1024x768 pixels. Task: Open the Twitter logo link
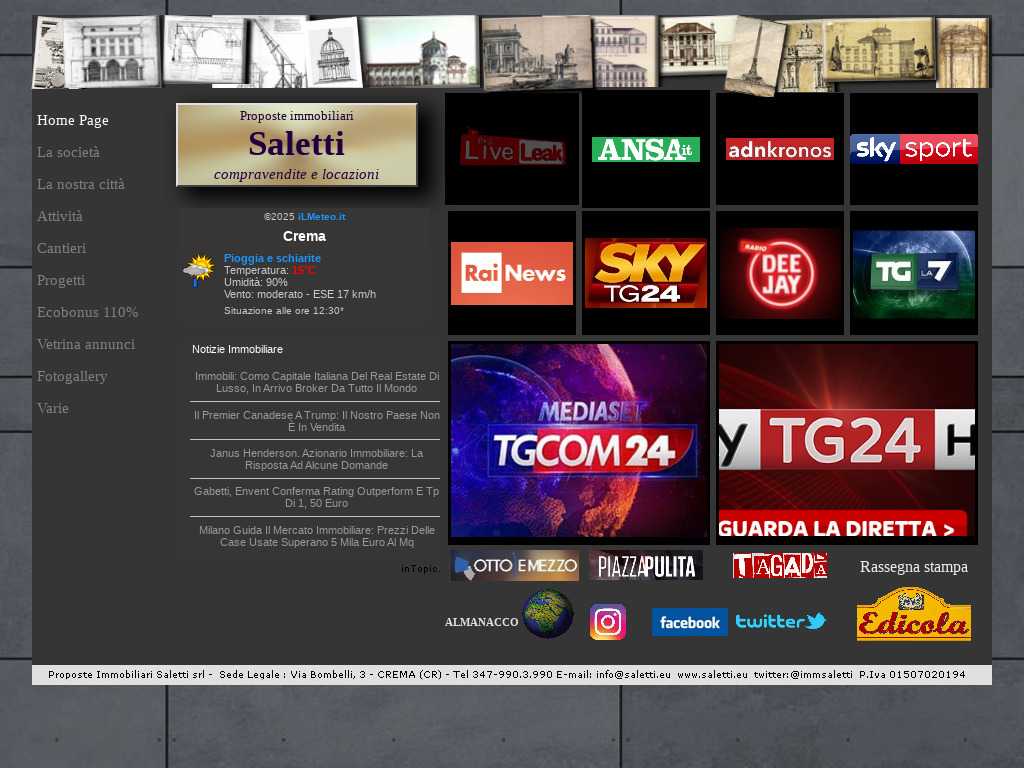781,621
